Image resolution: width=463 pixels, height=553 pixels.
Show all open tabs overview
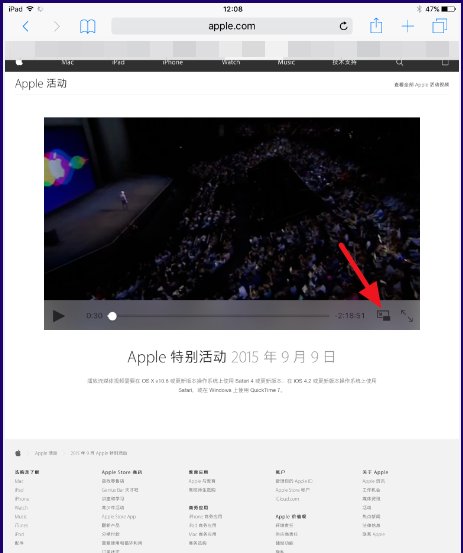(x=439, y=26)
